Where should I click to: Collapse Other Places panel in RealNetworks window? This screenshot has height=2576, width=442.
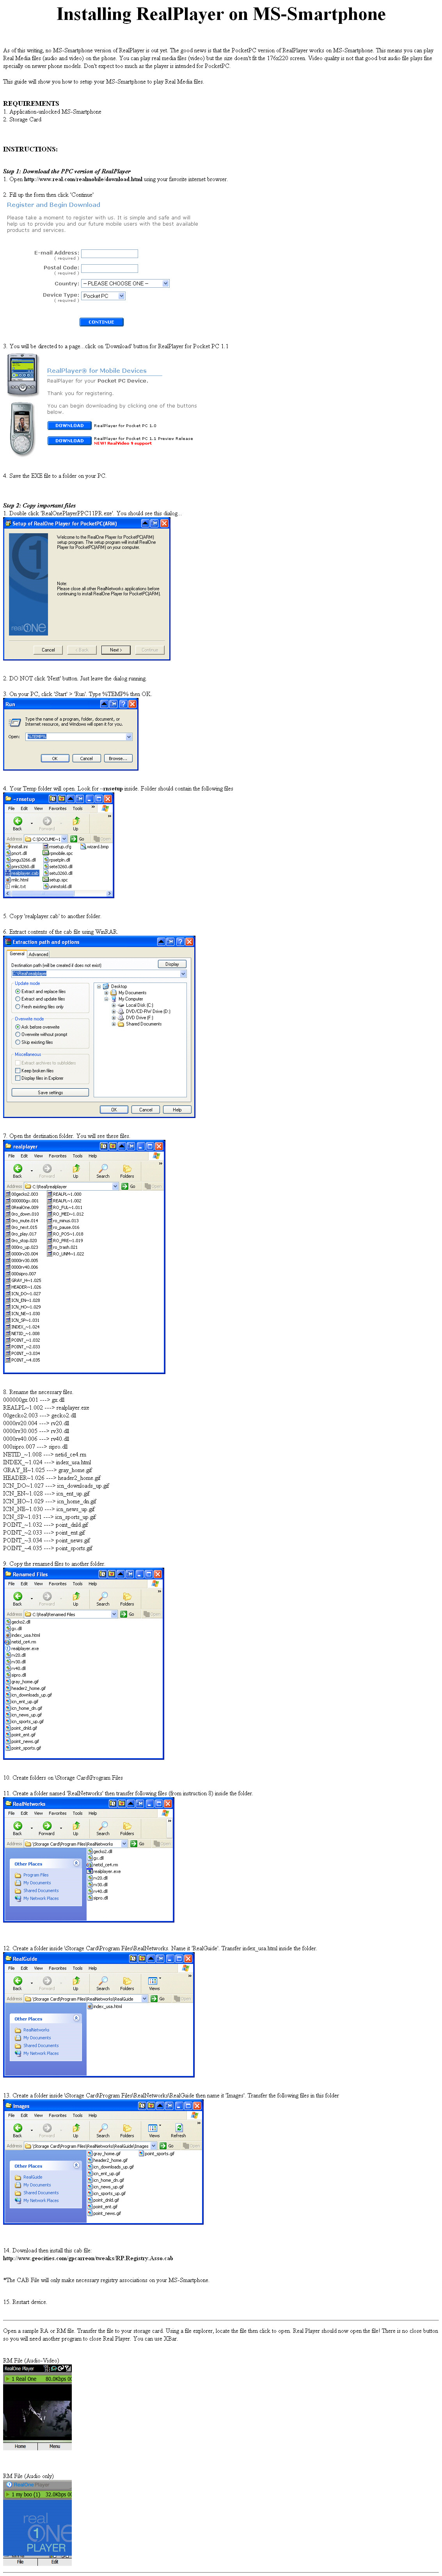76,1863
